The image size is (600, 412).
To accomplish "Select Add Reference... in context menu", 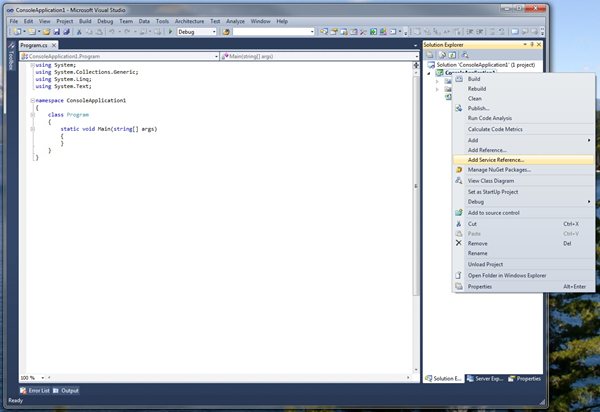I will (523, 150).
